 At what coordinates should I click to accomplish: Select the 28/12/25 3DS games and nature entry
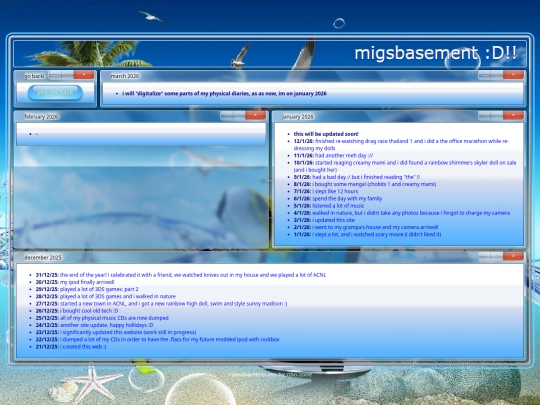[x=105, y=297]
